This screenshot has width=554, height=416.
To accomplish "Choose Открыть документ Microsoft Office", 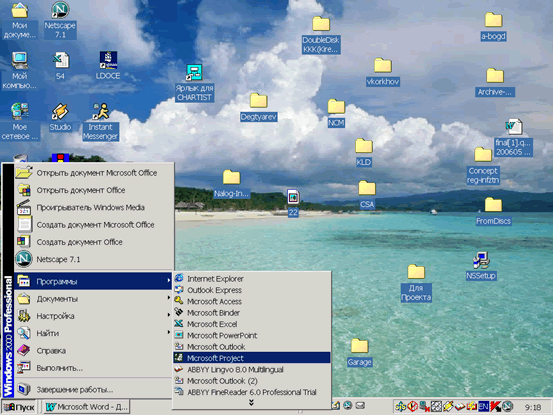I will point(93,172).
